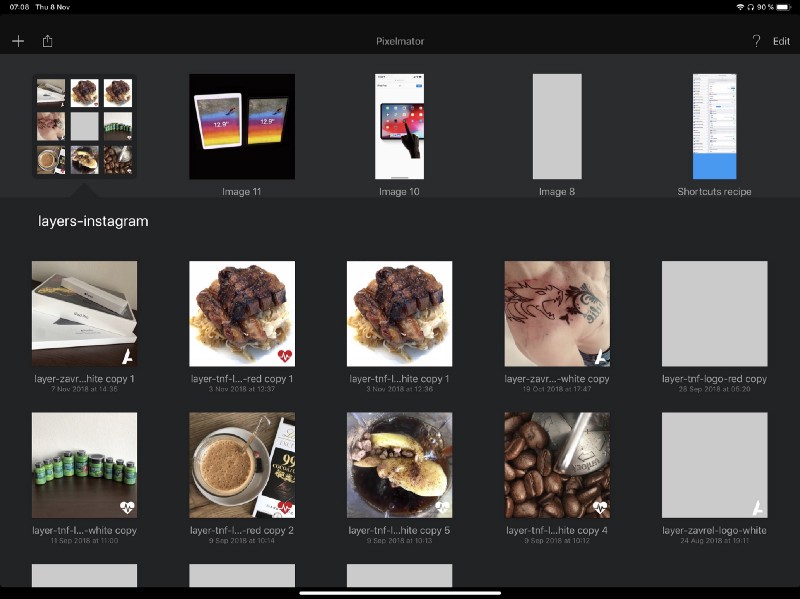
Task: Select the layer-tnf-l...hite copy 4 filename
Action: (x=557, y=531)
